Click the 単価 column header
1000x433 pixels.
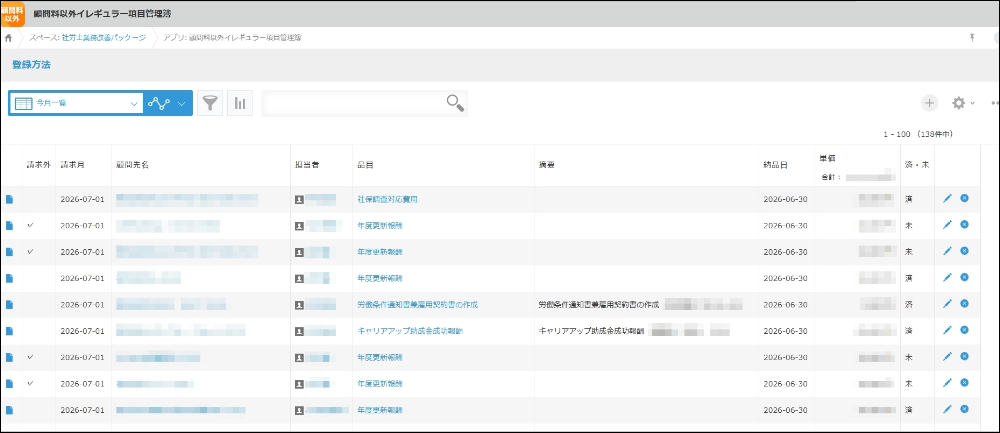(x=827, y=156)
